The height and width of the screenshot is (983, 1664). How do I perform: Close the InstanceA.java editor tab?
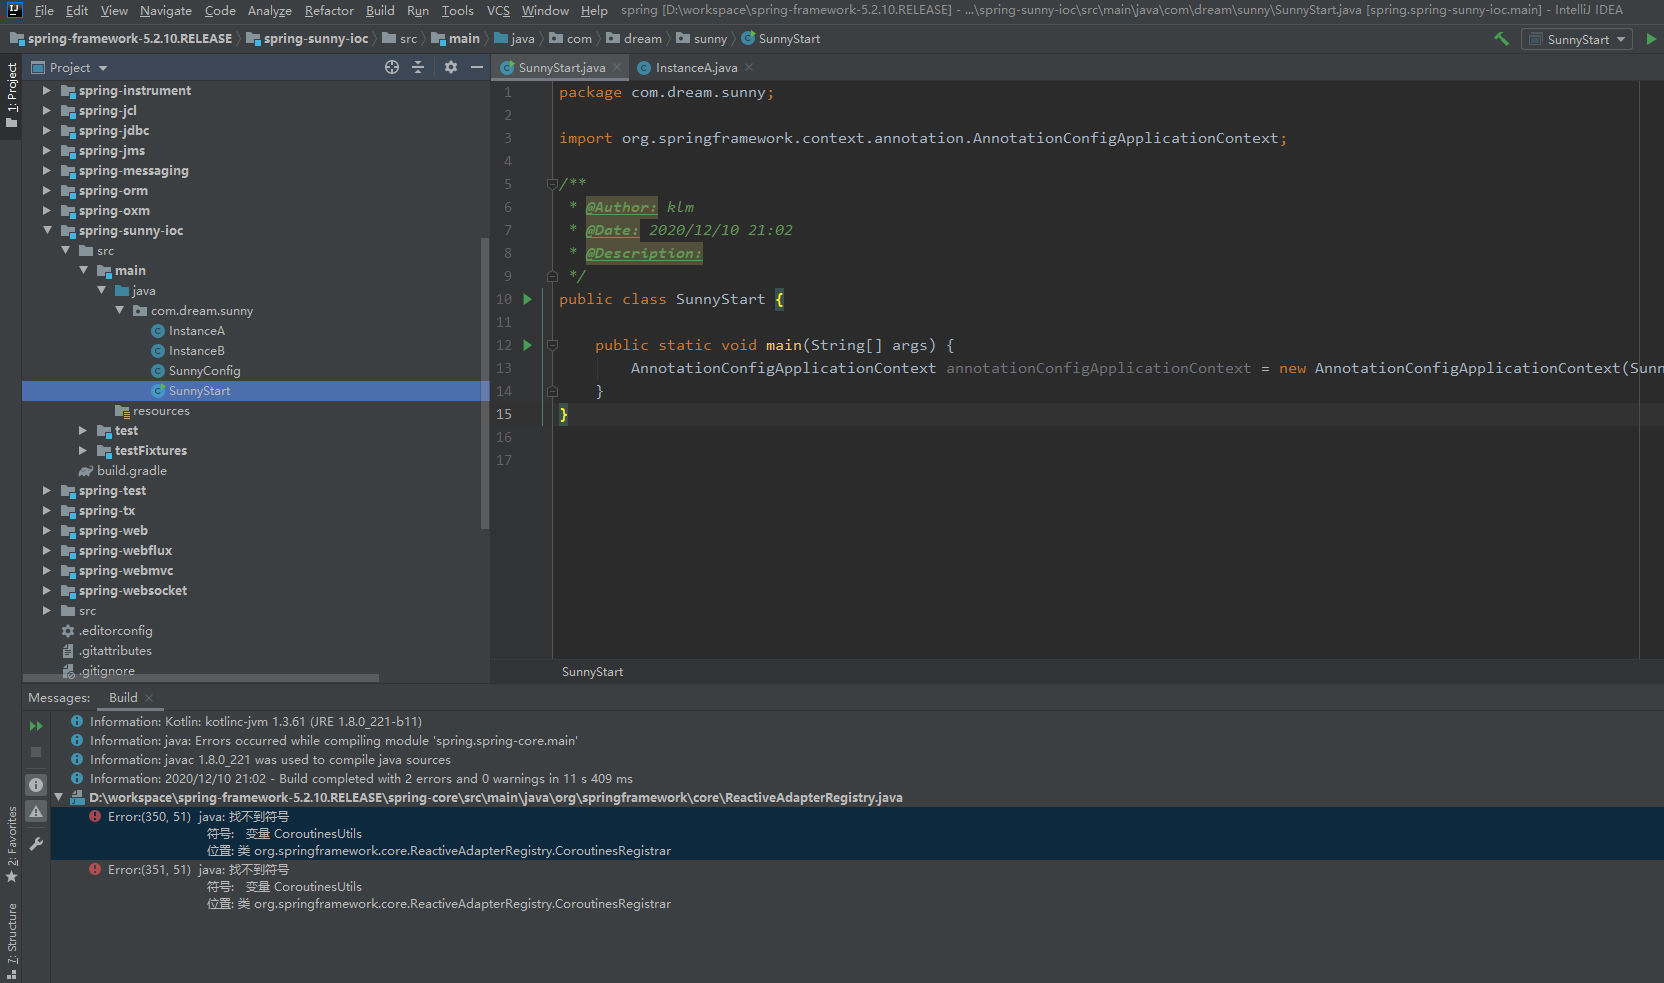(x=749, y=67)
